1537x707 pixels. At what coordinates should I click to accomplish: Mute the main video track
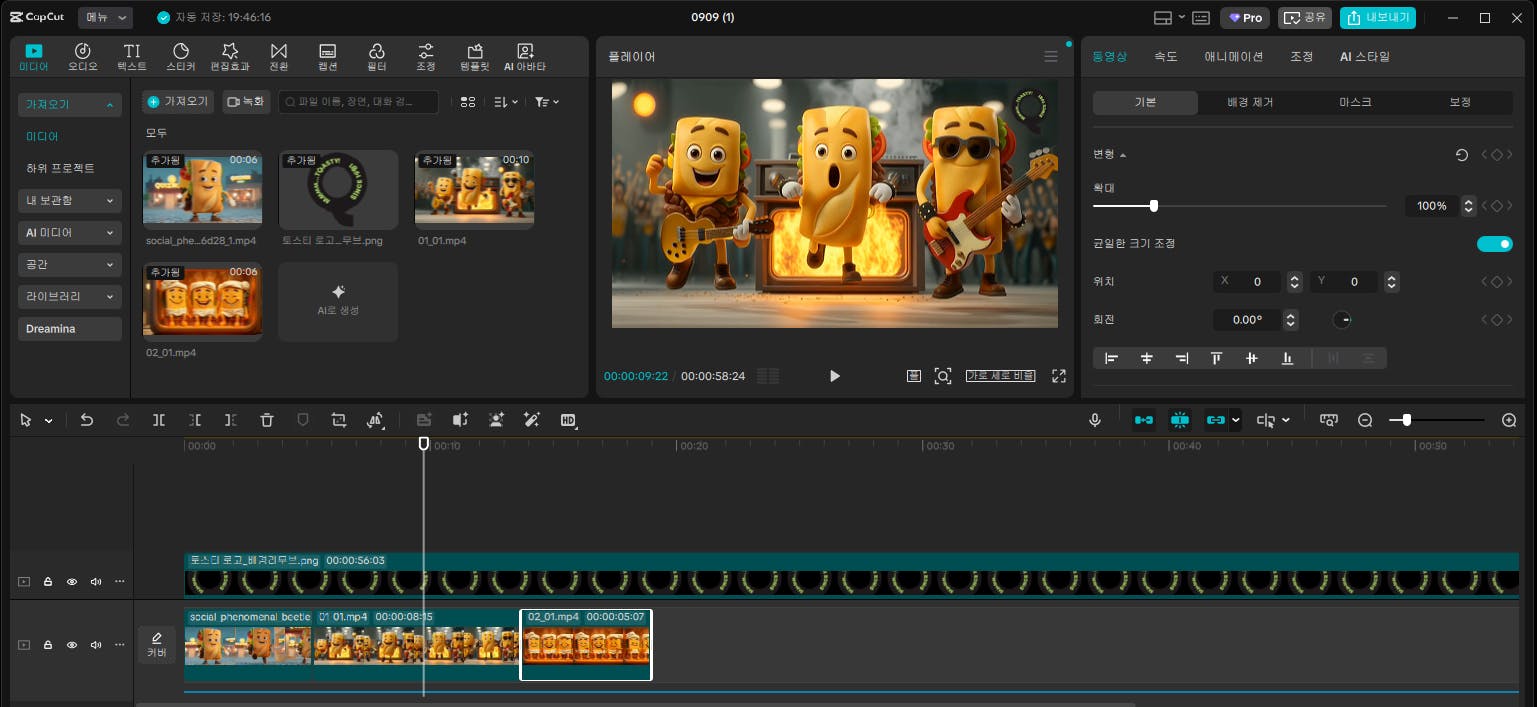tap(96, 645)
